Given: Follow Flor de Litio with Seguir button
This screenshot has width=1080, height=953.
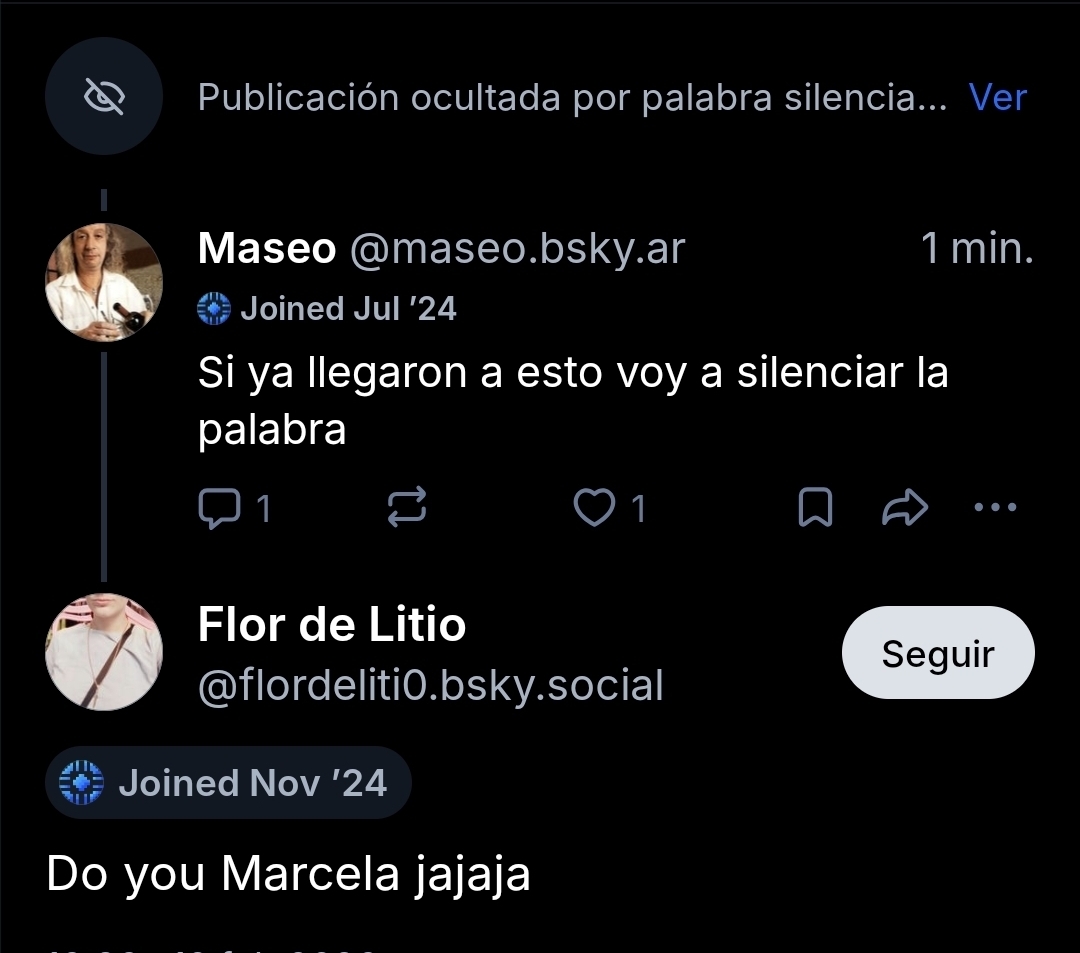Looking at the screenshot, I should [938, 653].
